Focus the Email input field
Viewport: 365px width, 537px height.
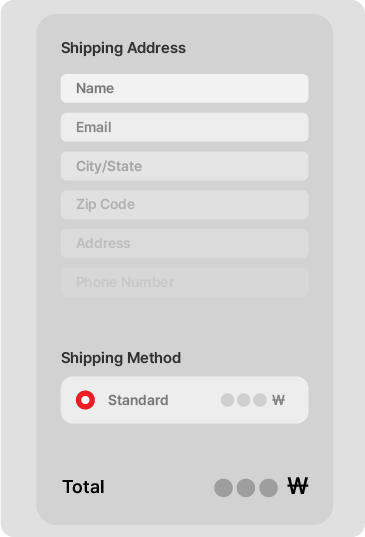click(185, 127)
